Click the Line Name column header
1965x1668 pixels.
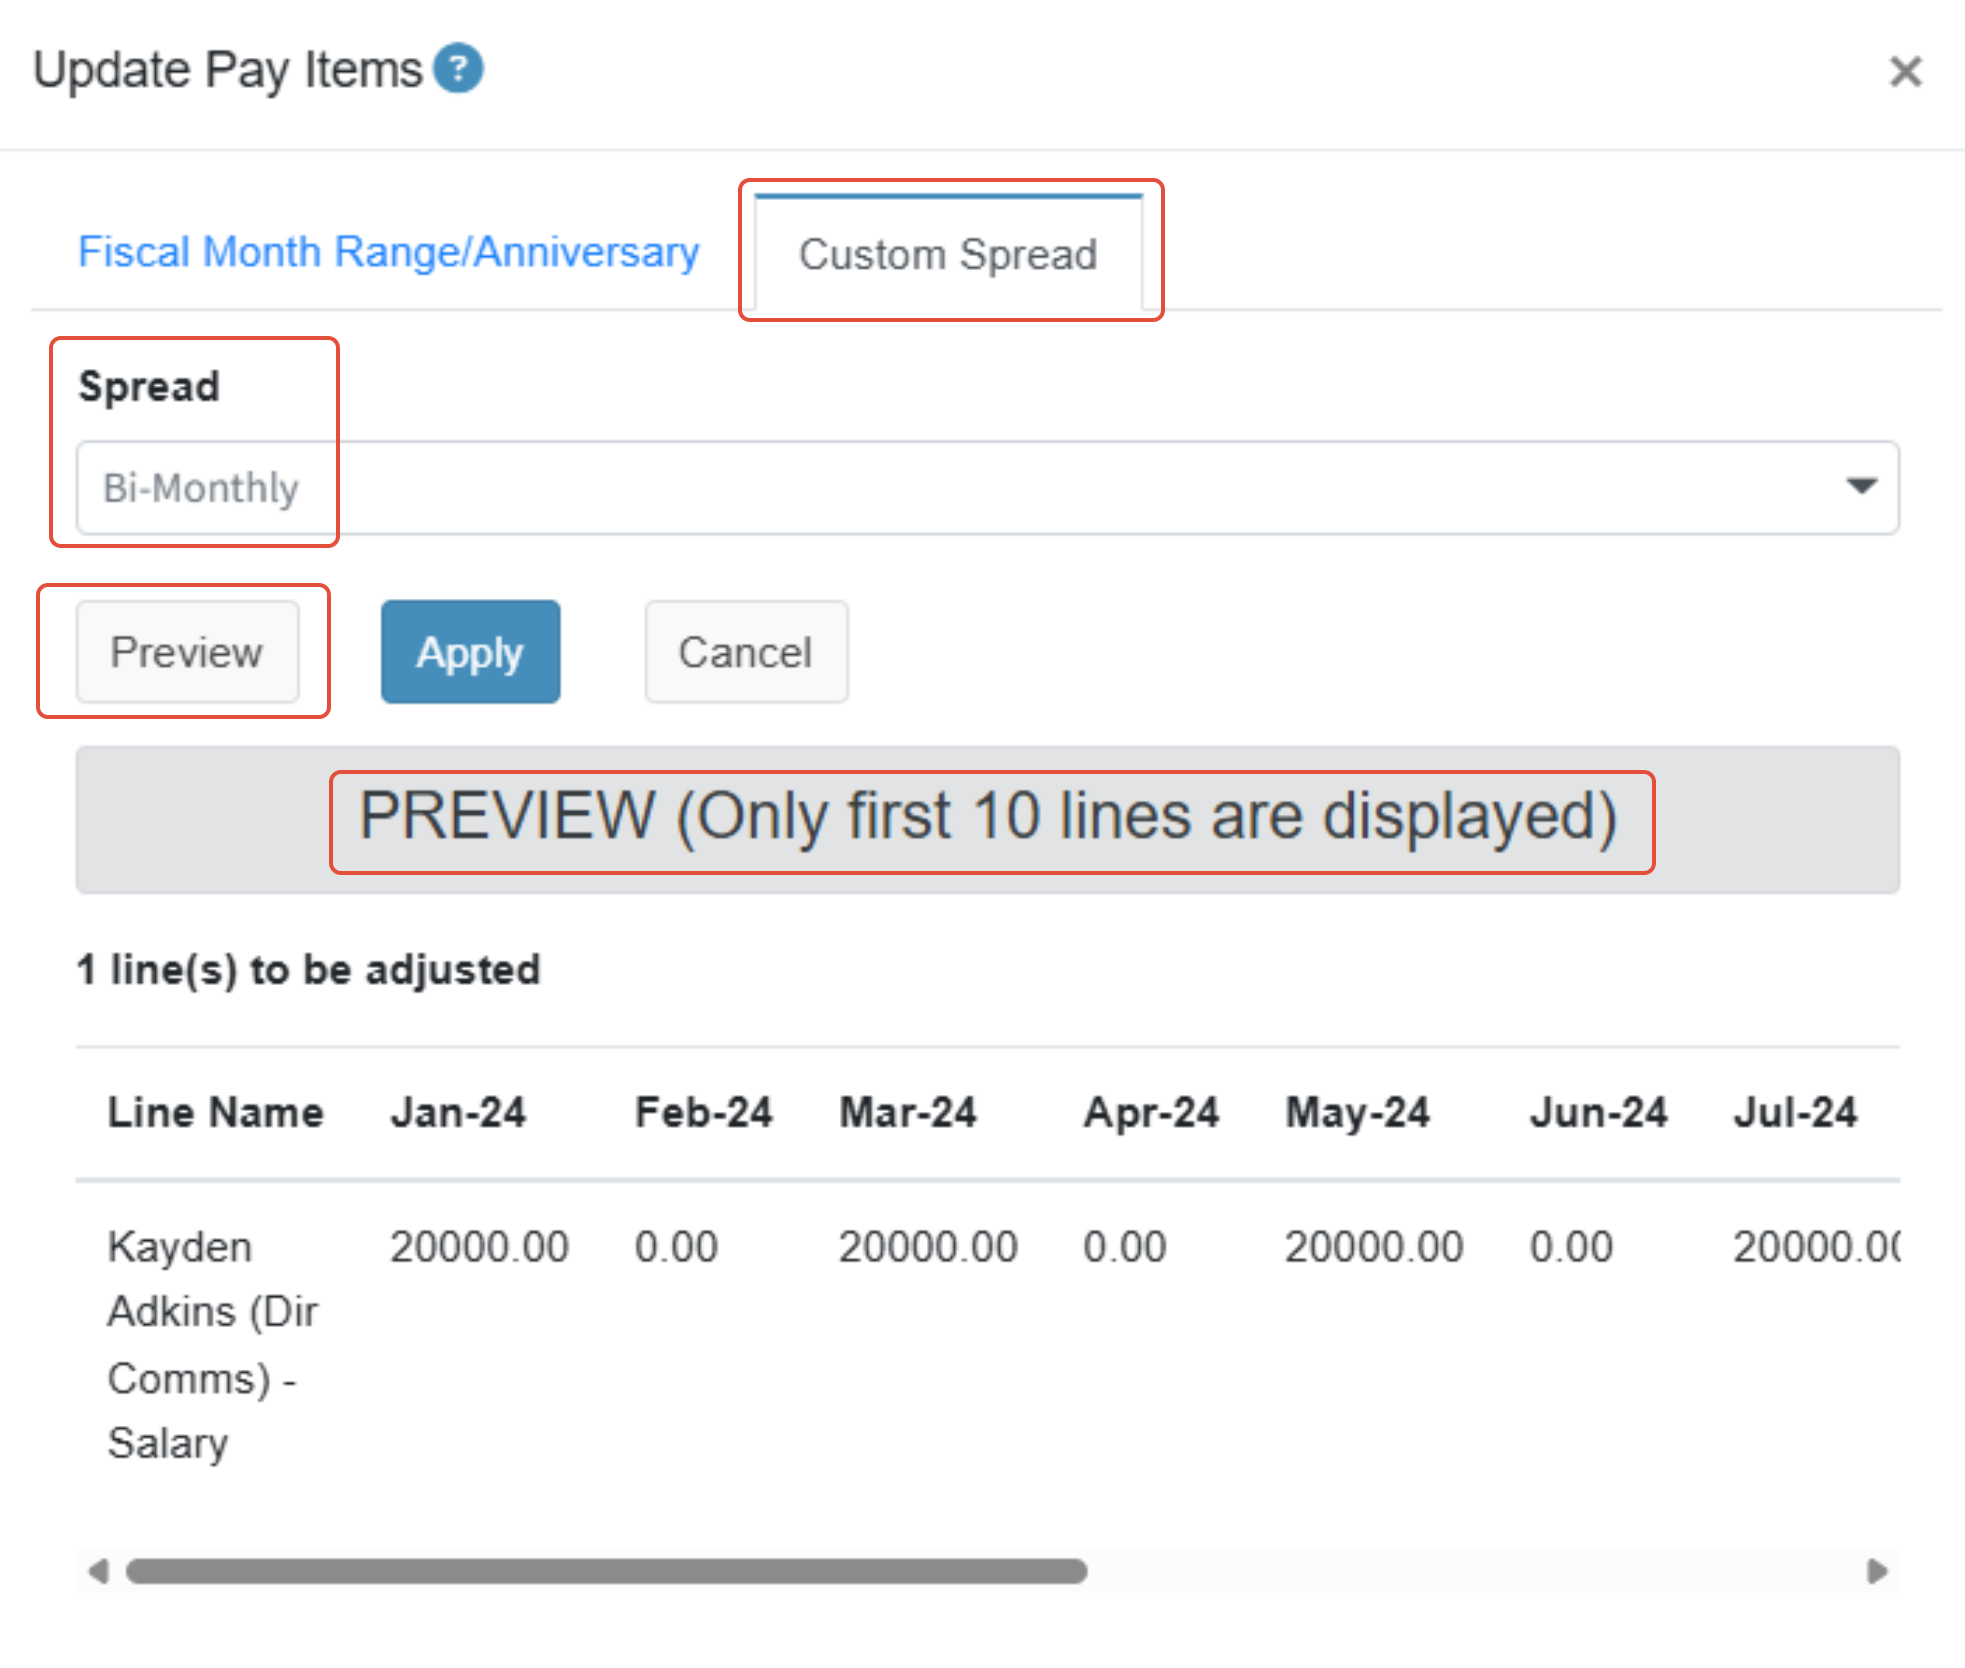point(216,1112)
